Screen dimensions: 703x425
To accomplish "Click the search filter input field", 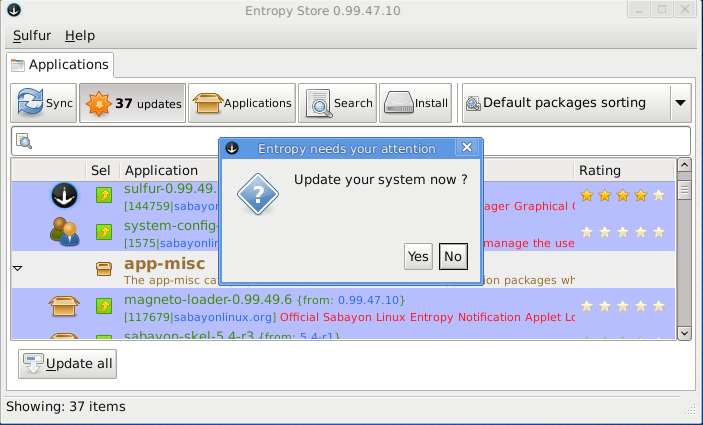I will click(351, 141).
